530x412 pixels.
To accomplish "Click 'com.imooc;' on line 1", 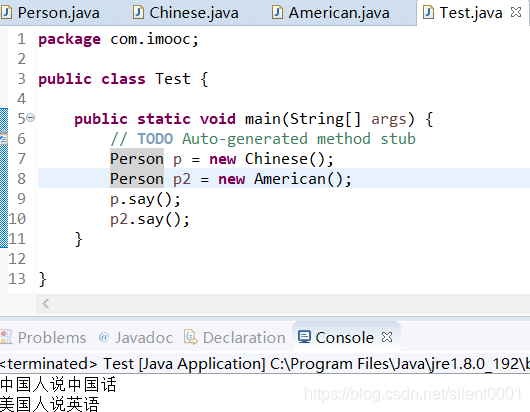I will (x=154, y=39).
